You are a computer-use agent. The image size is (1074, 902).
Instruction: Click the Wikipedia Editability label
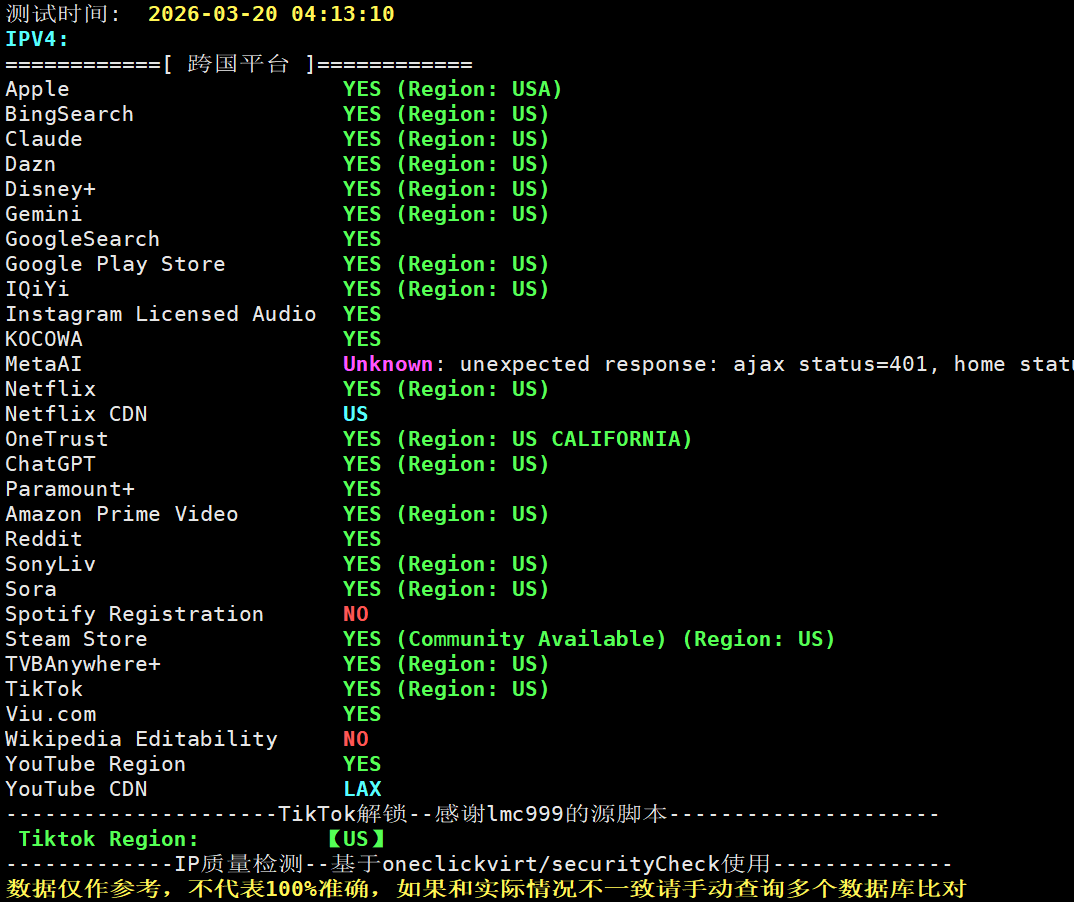(141, 739)
